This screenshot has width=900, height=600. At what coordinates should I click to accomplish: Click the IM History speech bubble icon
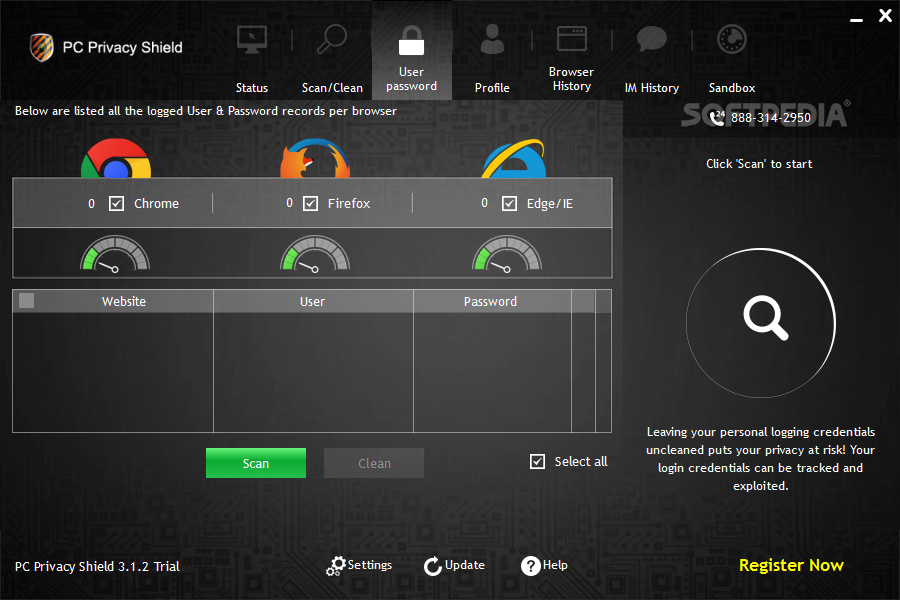[x=651, y=39]
